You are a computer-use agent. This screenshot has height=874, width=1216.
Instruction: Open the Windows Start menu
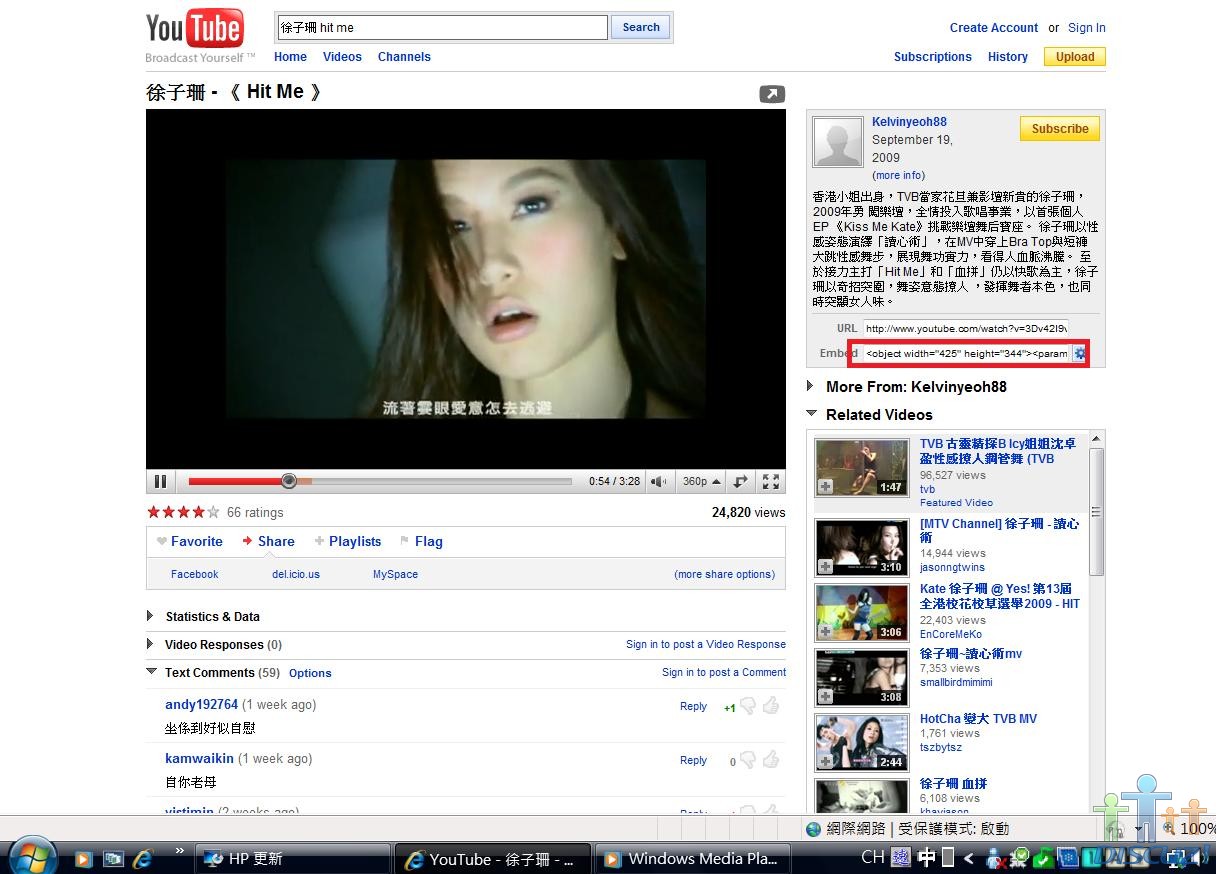(32, 856)
